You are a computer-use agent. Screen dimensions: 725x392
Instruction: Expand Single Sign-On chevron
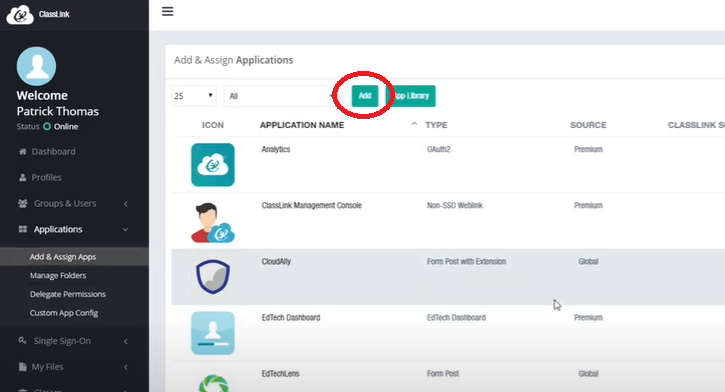pos(126,341)
